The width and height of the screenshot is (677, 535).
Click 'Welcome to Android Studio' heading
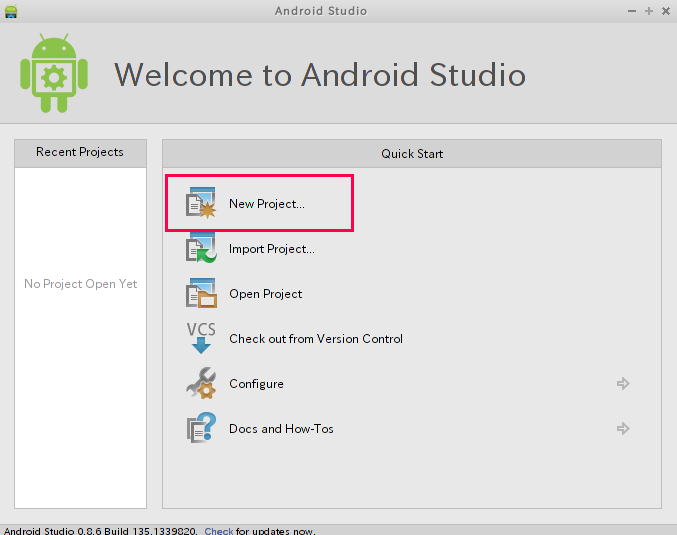pyautogui.click(x=320, y=75)
